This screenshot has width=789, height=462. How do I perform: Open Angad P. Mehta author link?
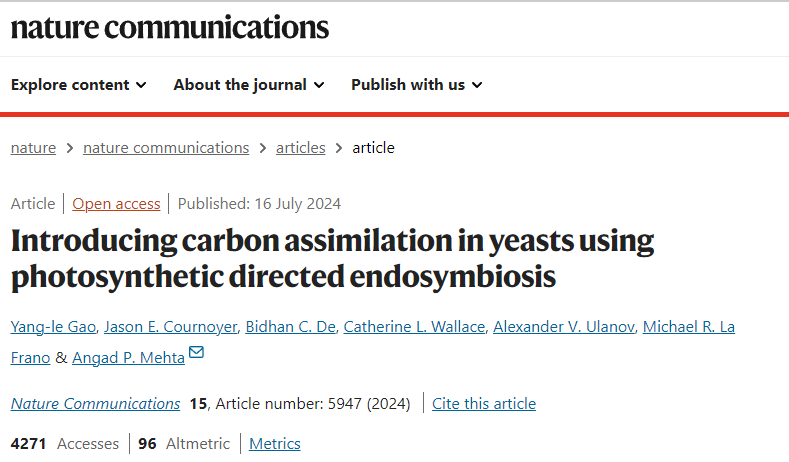tap(129, 357)
